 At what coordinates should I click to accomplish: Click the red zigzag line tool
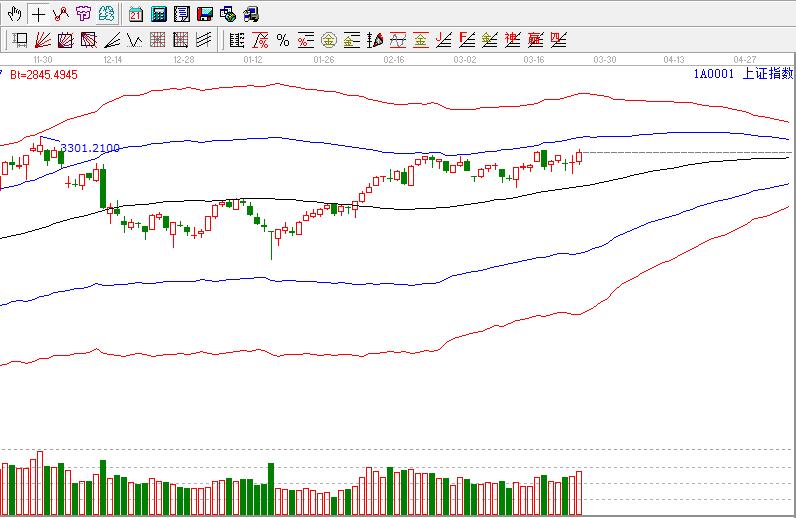pos(61,14)
